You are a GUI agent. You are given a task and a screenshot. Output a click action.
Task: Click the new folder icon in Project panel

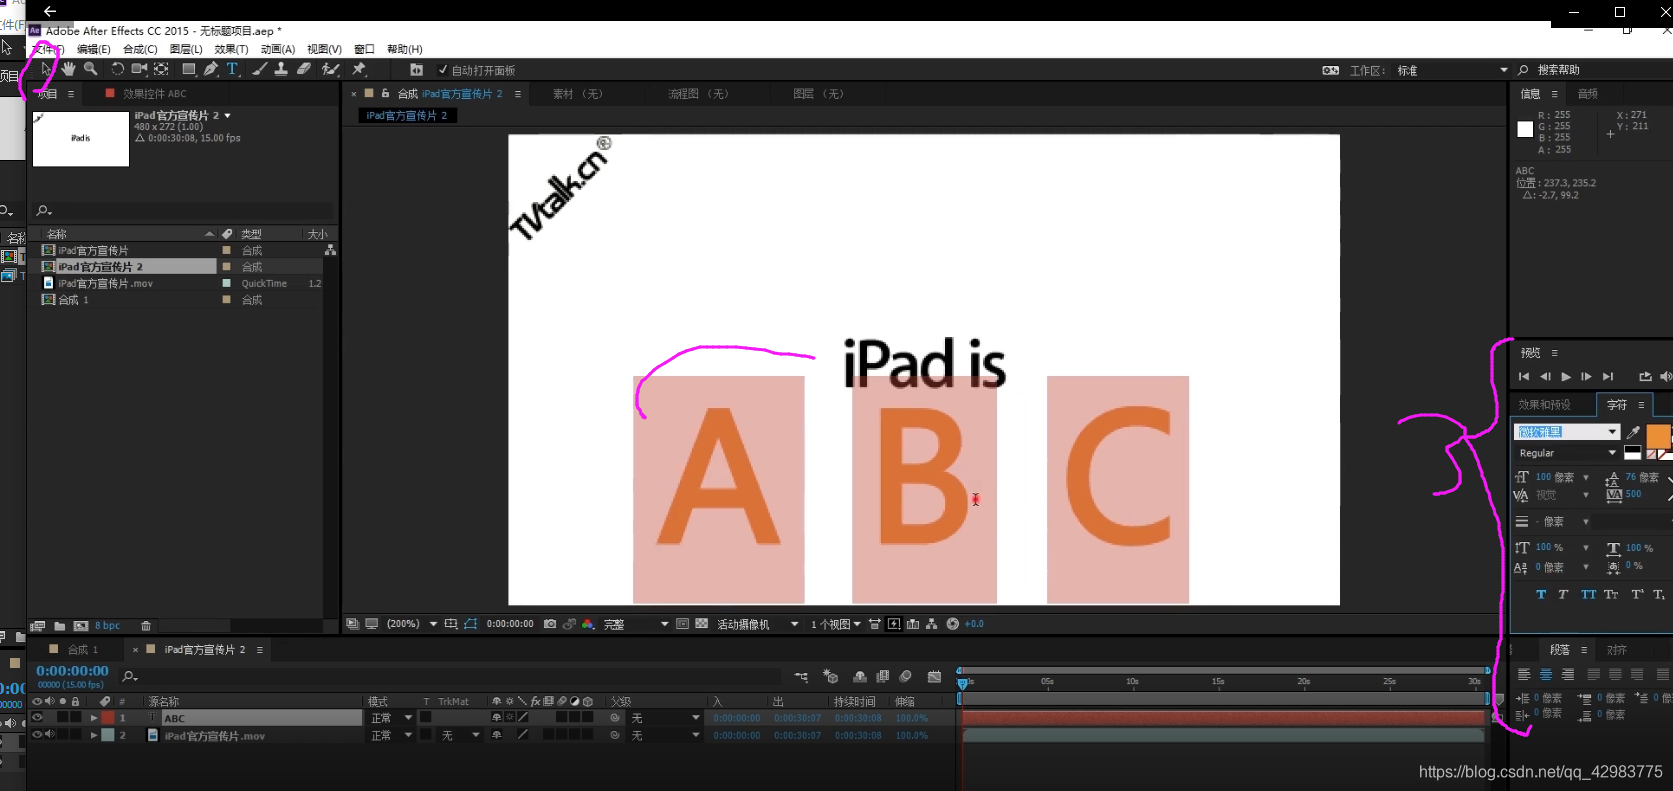point(60,626)
